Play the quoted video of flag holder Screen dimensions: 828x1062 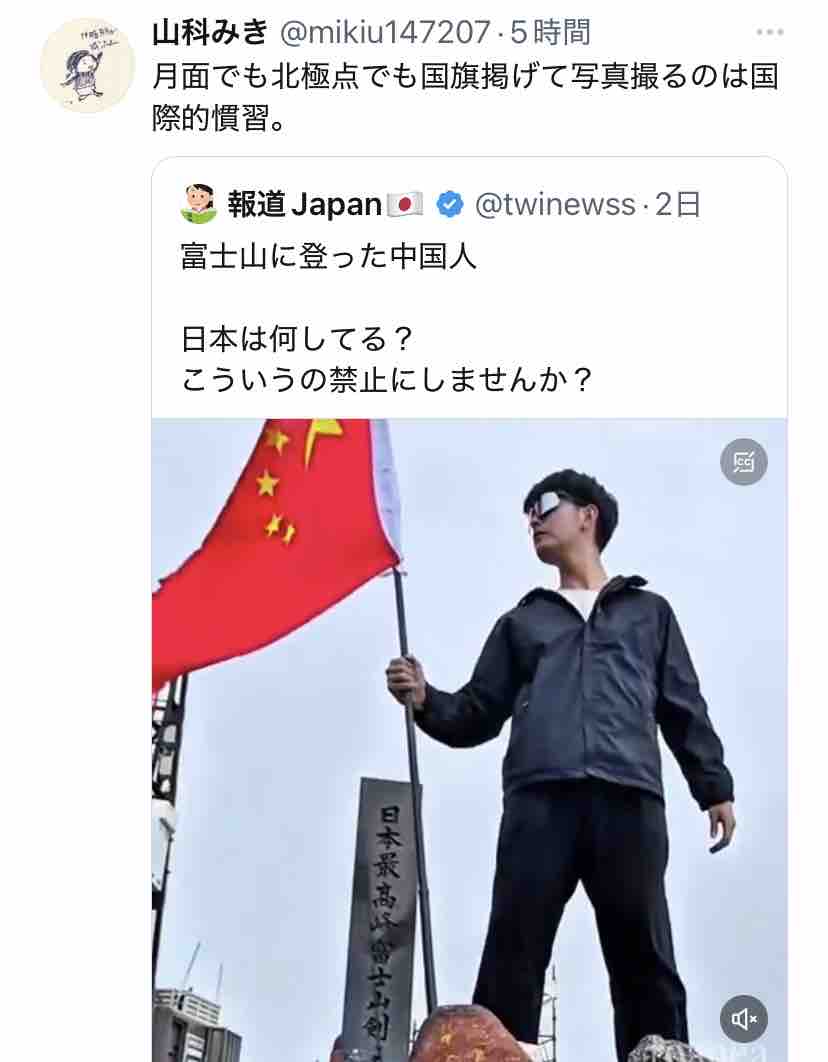pos(469,740)
